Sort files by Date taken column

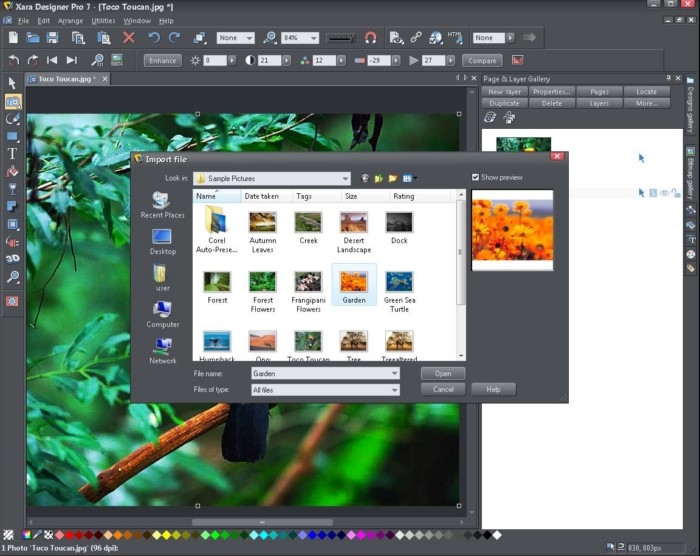click(262, 196)
